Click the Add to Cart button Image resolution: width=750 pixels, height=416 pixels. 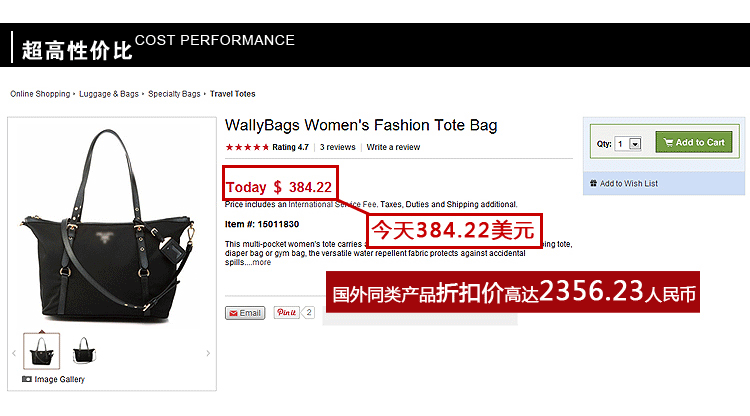694,142
